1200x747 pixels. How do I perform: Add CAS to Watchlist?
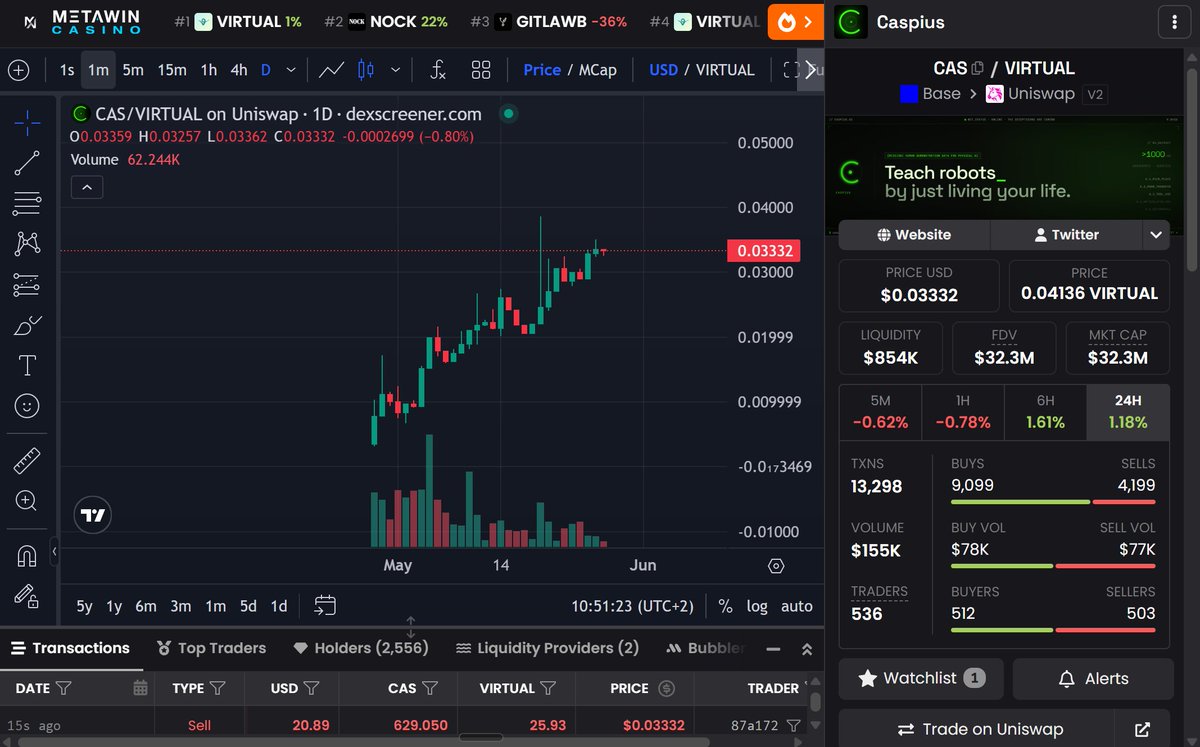point(920,678)
